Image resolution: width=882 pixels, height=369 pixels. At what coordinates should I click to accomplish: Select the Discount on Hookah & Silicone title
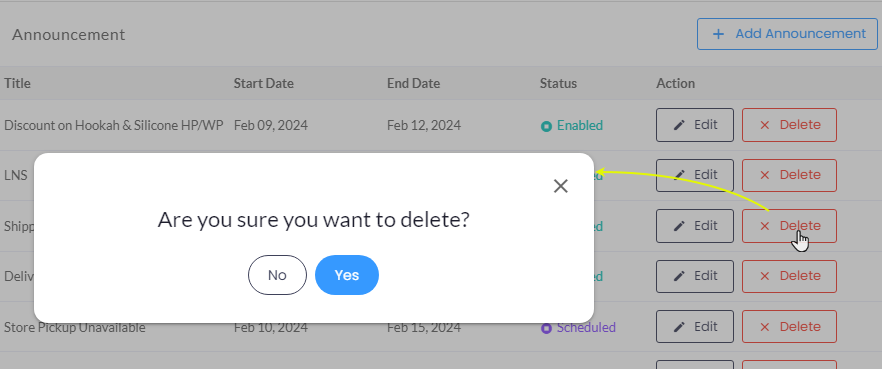point(115,125)
